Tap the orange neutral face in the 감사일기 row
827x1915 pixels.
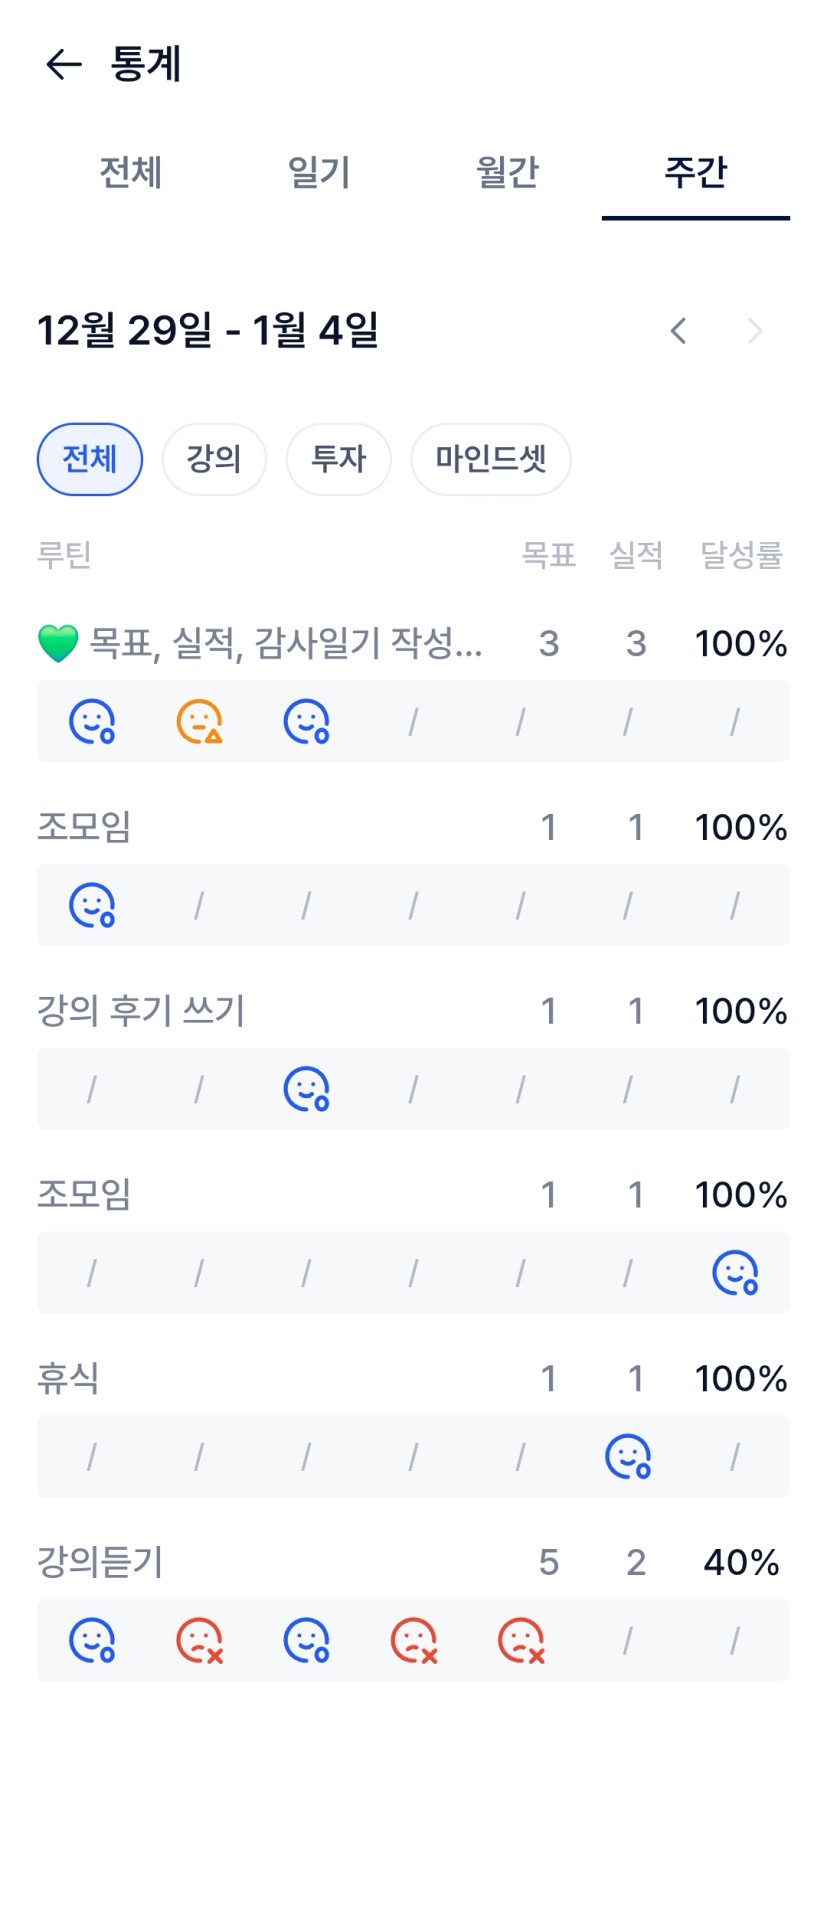(x=199, y=721)
